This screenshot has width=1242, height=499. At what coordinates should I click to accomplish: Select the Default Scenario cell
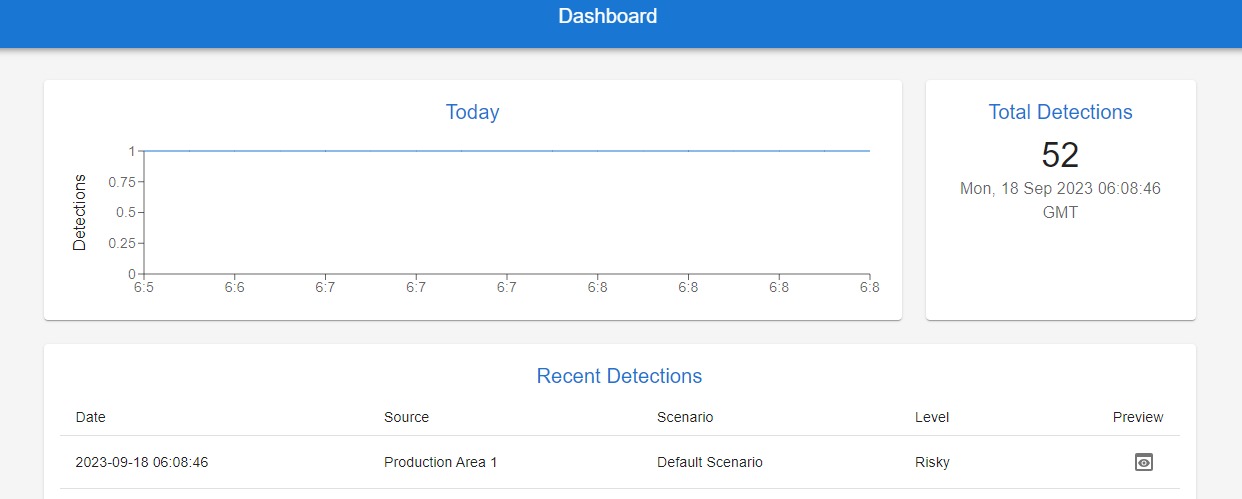pos(709,462)
